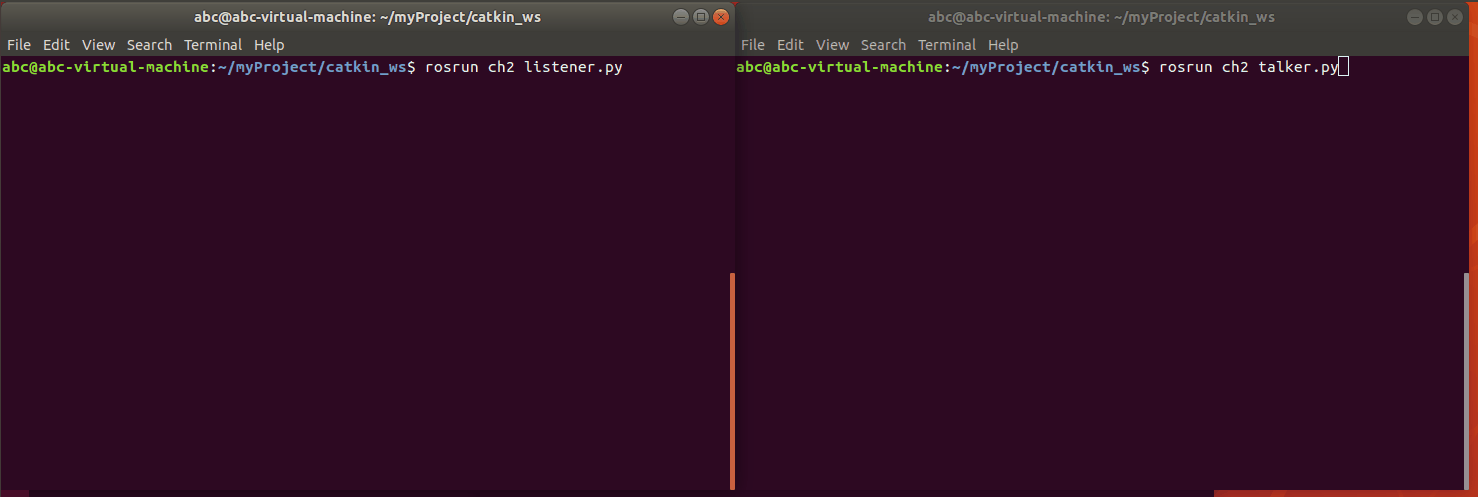Open File menu in talker terminal window
The width and height of the screenshot is (1478, 497).
tap(753, 45)
